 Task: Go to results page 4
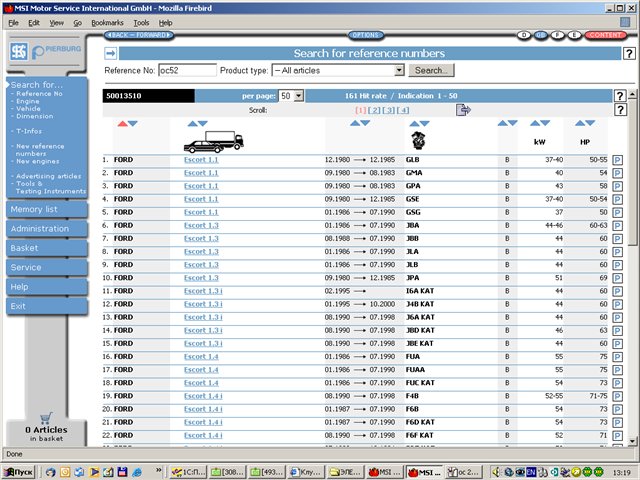tap(403, 110)
